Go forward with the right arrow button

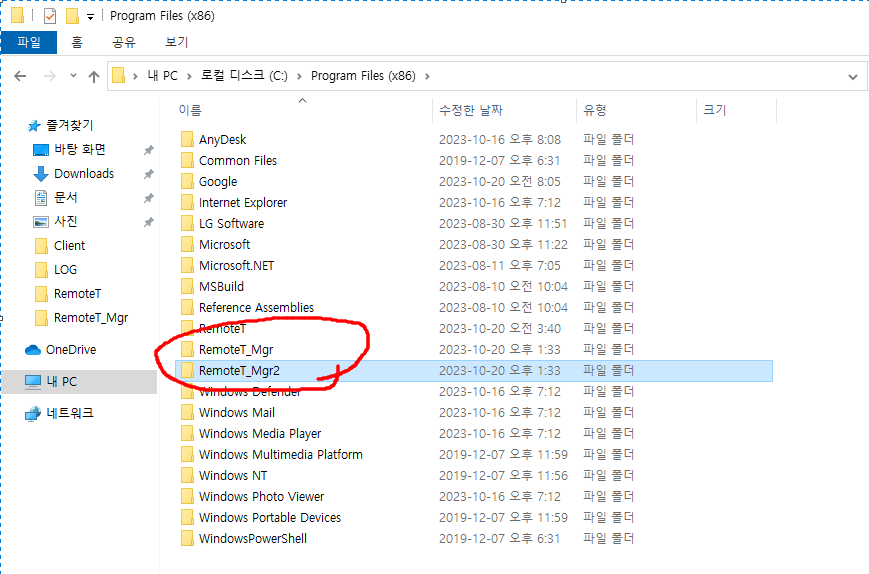coord(50,76)
